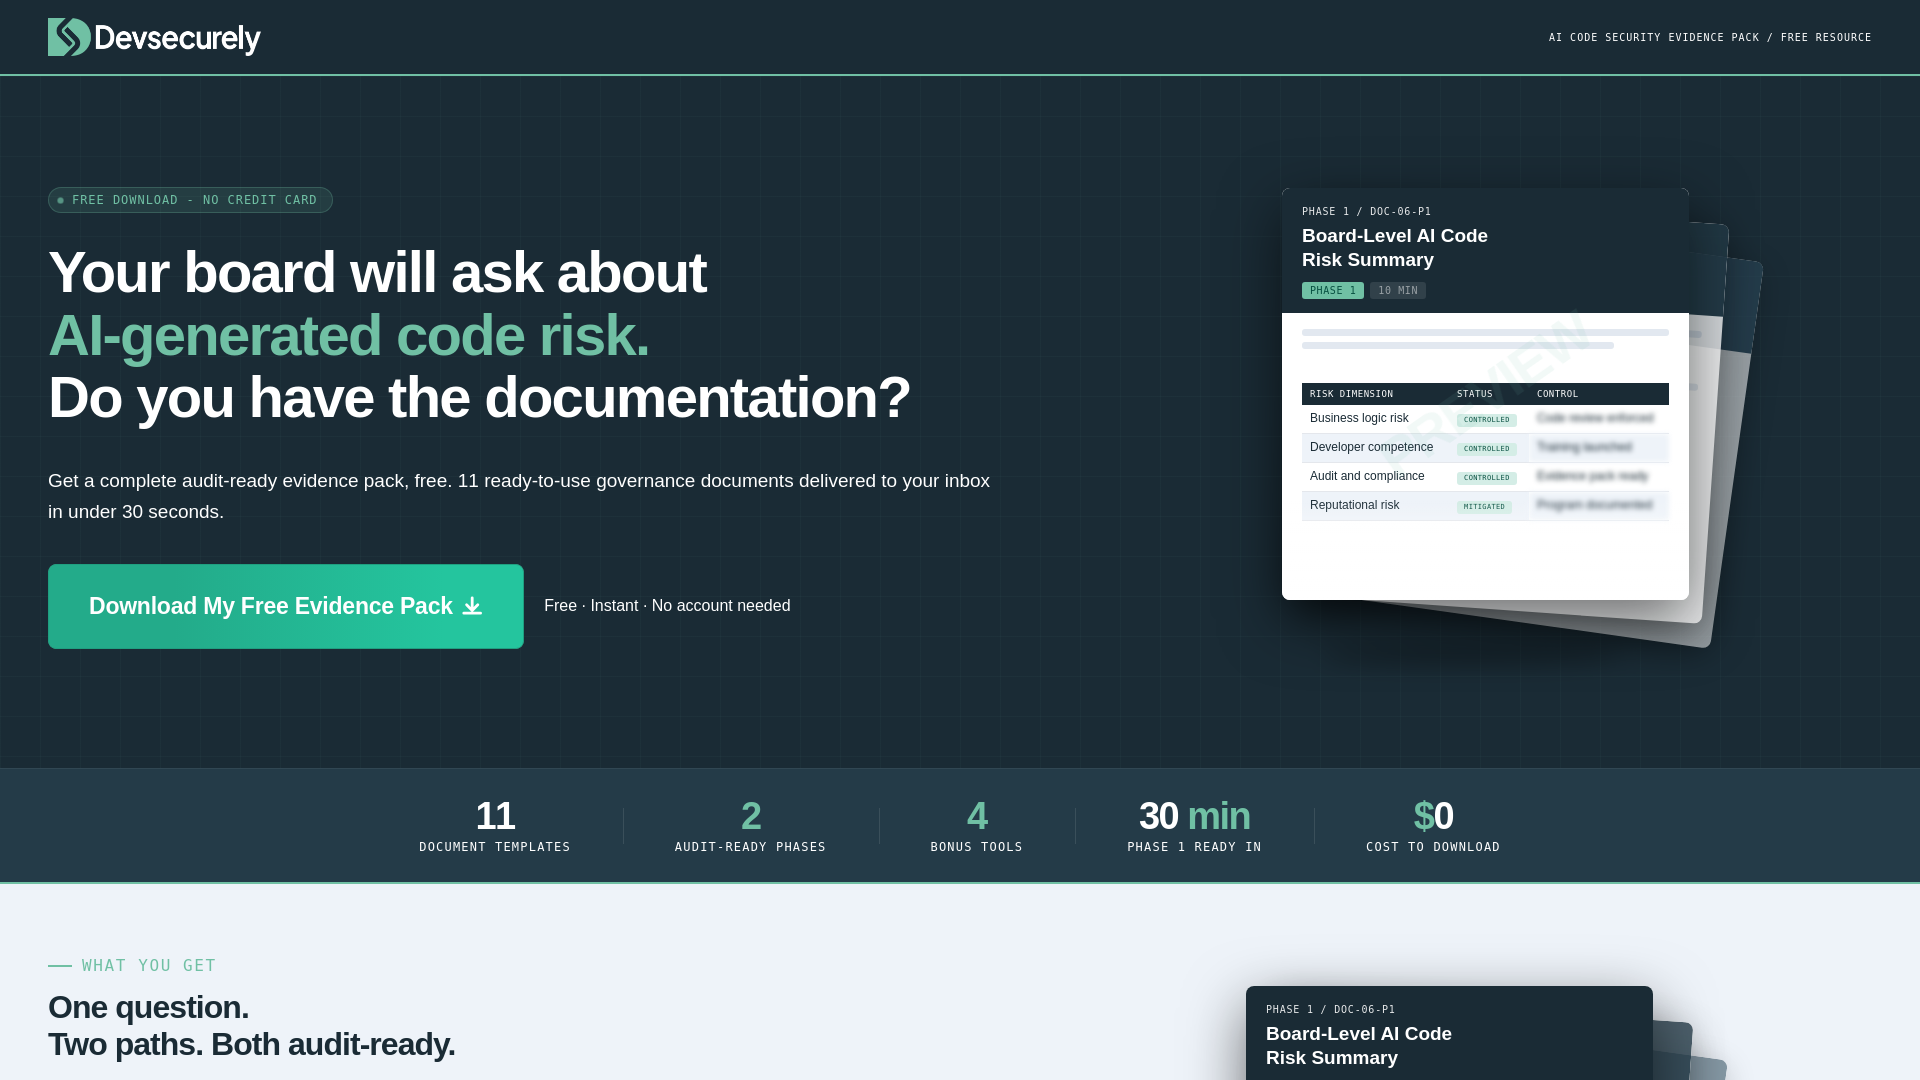Image resolution: width=1920 pixels, height=1080 pixels.
Task: Click the green PHASE 1 tag on document preview
Action: 1332,290
